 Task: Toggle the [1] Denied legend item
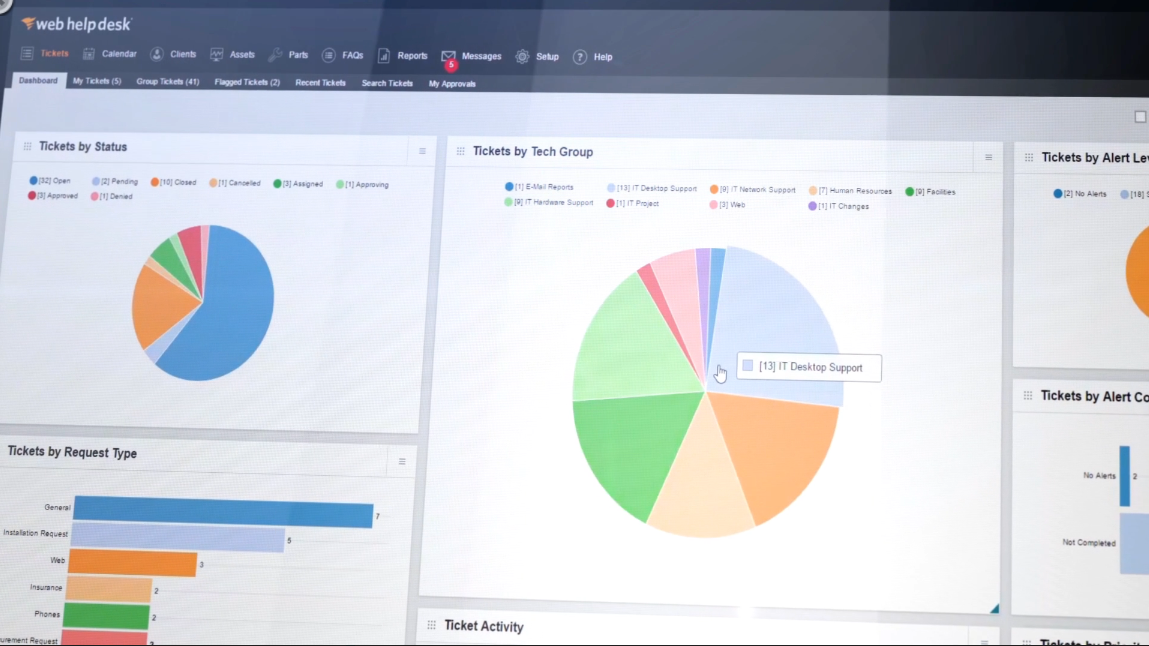point(111,196)
